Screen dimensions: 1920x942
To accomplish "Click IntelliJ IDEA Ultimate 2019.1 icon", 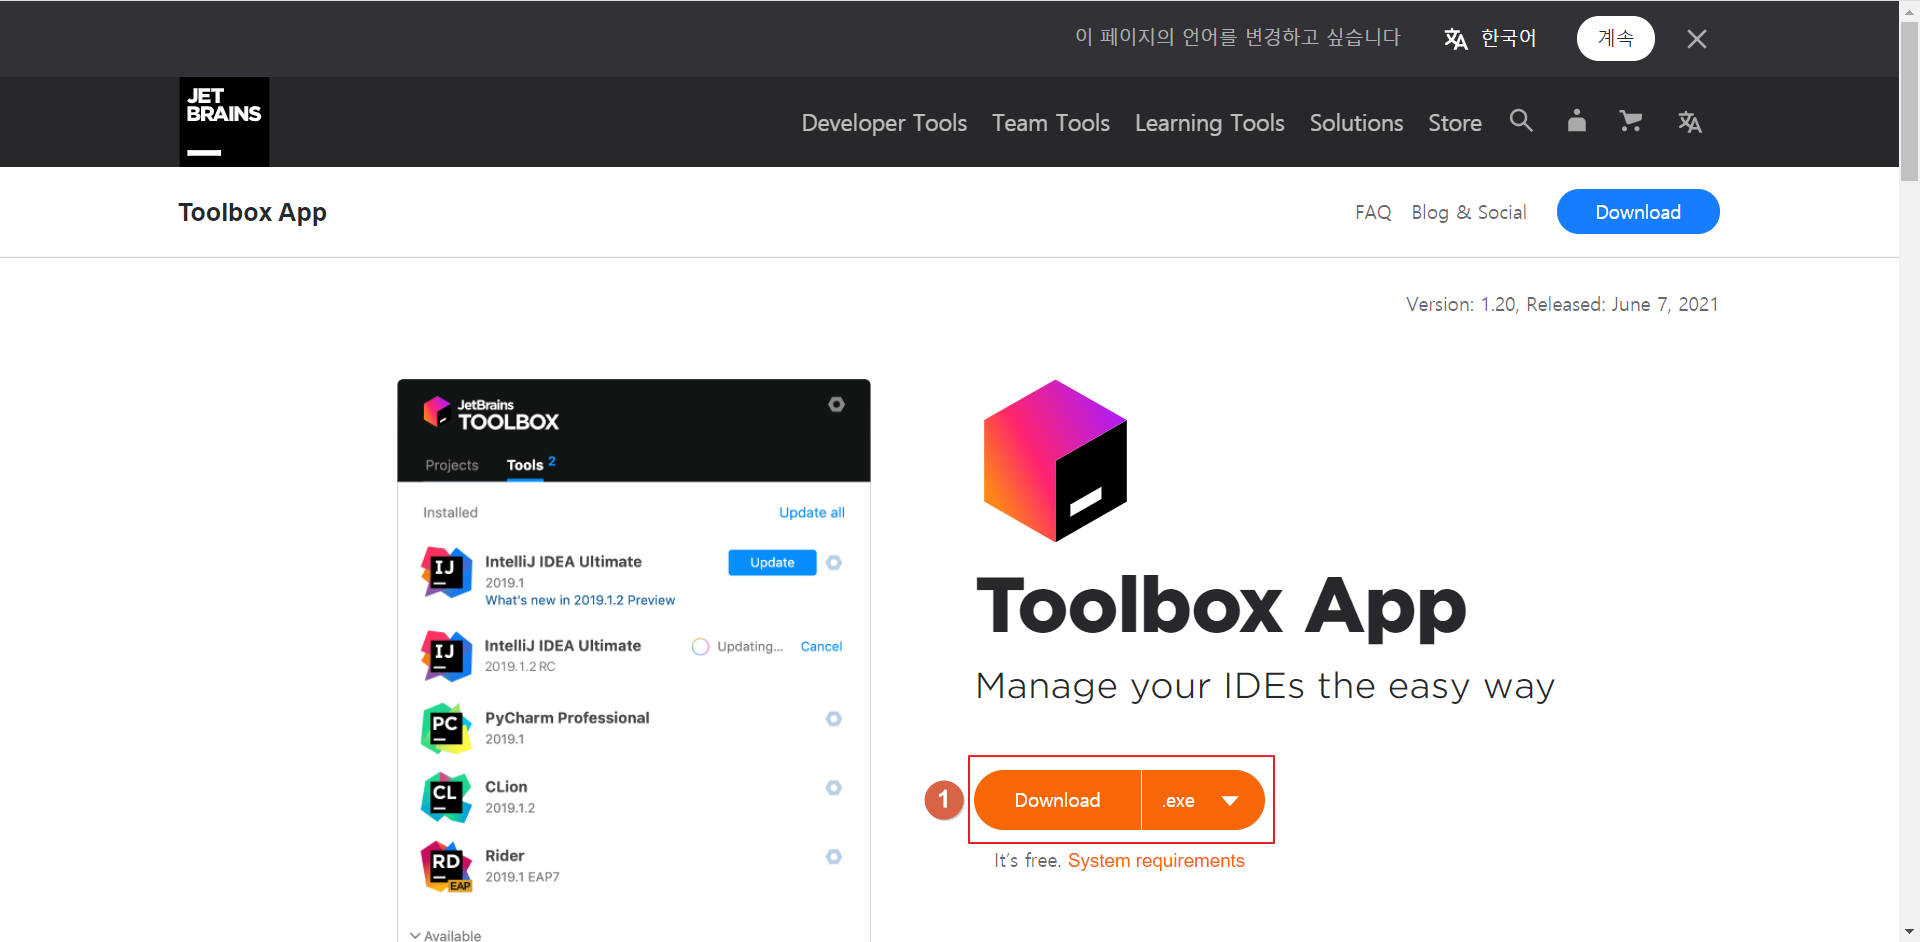I will (x=446, y=572).
